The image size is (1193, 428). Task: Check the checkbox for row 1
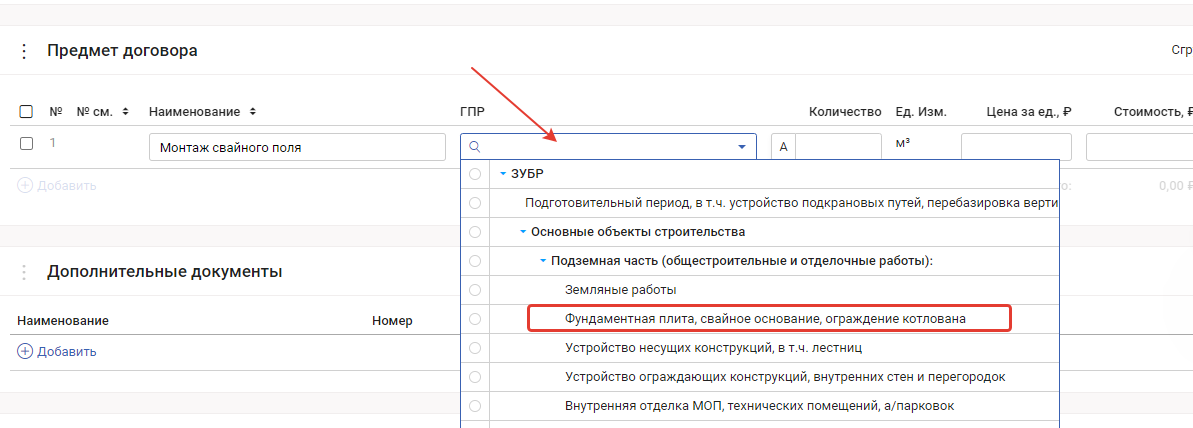(27, 144)
